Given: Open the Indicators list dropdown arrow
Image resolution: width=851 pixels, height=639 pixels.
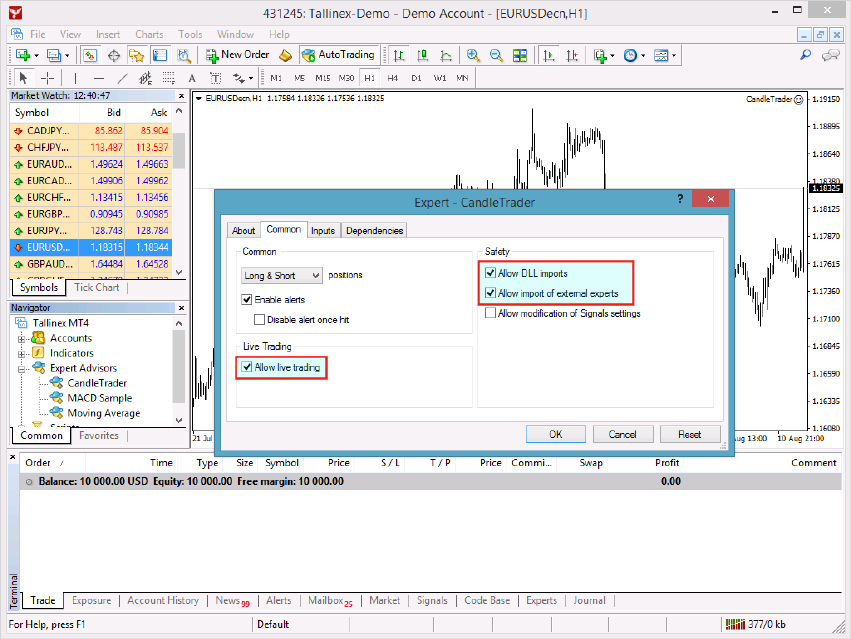Looking at the screenshot, I should (x=612, y=55).
